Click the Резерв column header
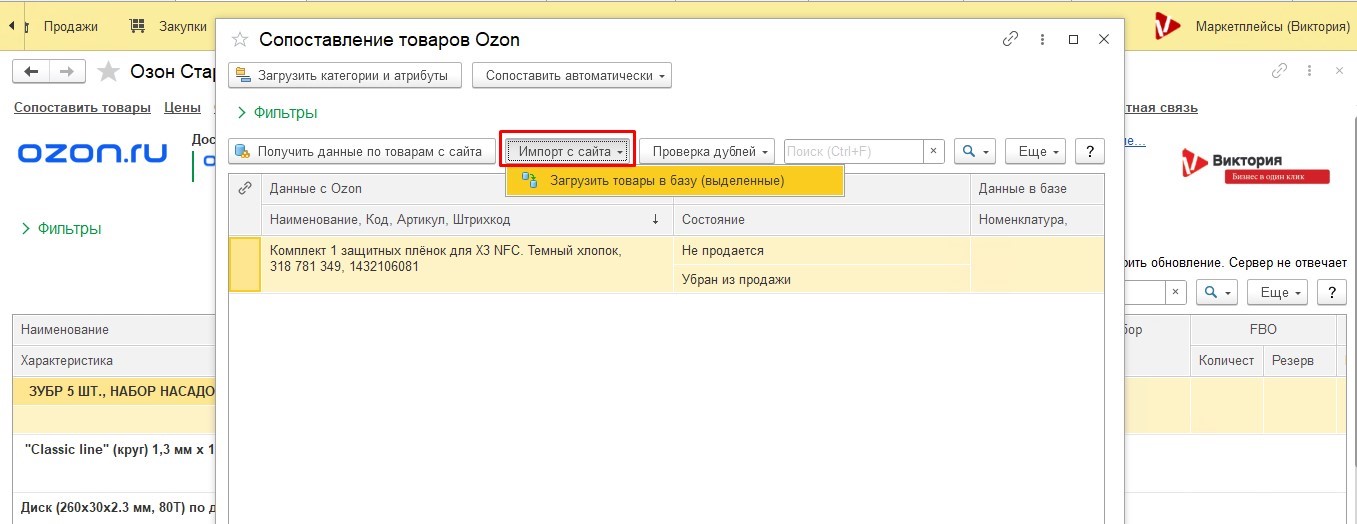This screenshot has height=524, width=1357. (1299, 360)
